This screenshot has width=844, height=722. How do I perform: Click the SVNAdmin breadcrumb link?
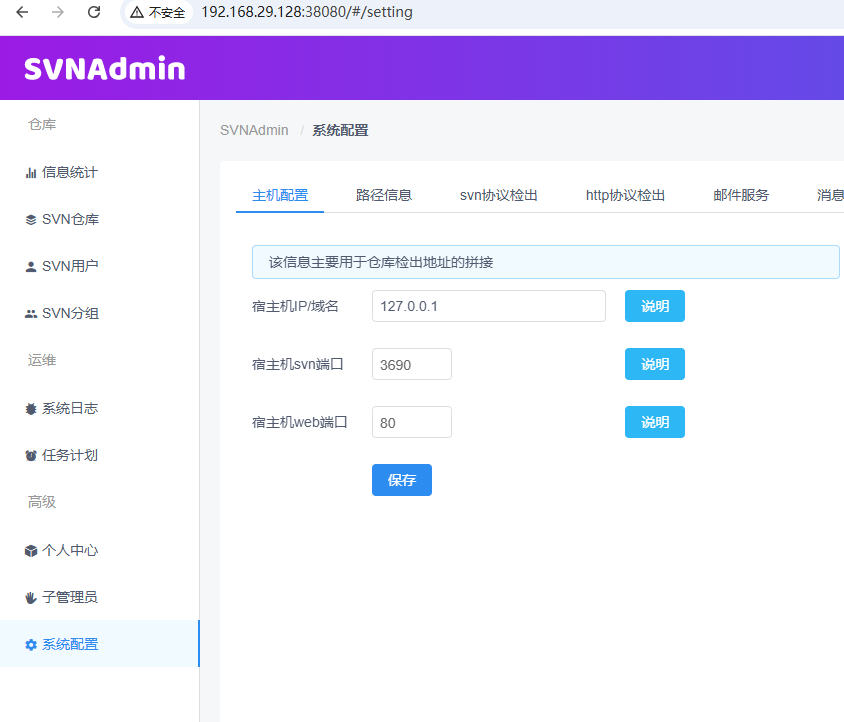tap(254, 130)
